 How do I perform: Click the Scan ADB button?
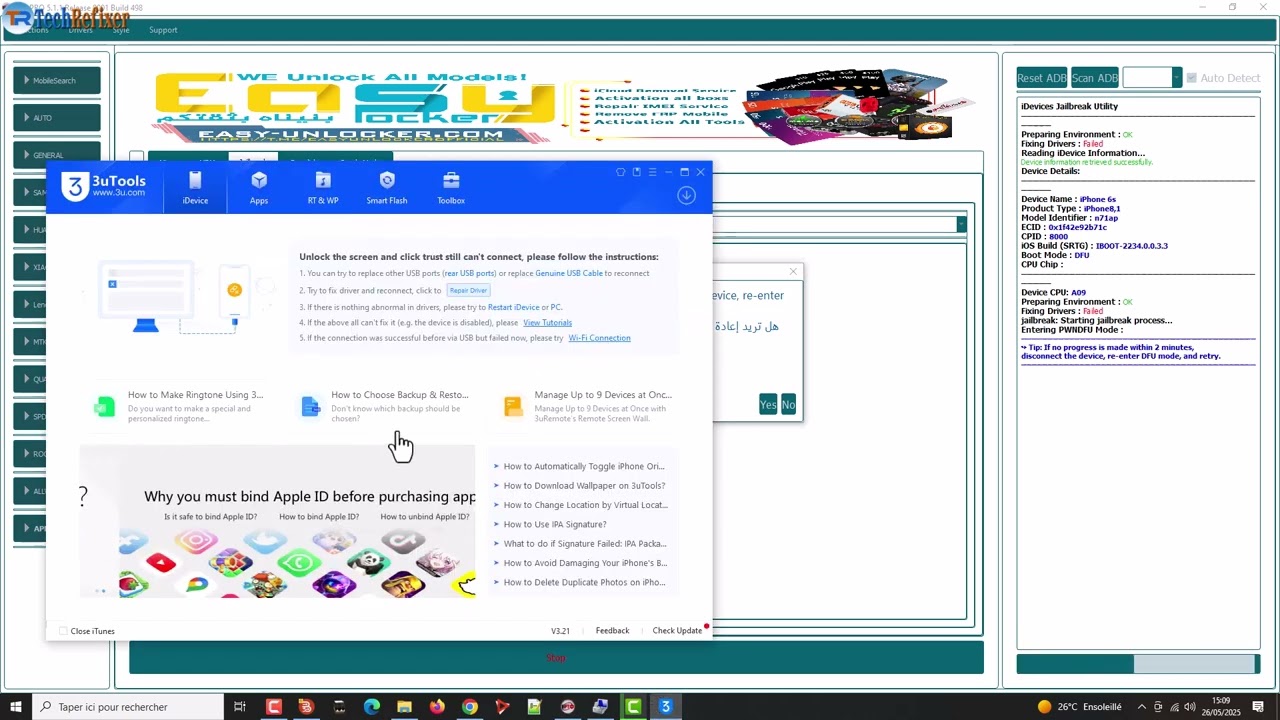(1095, 78)
